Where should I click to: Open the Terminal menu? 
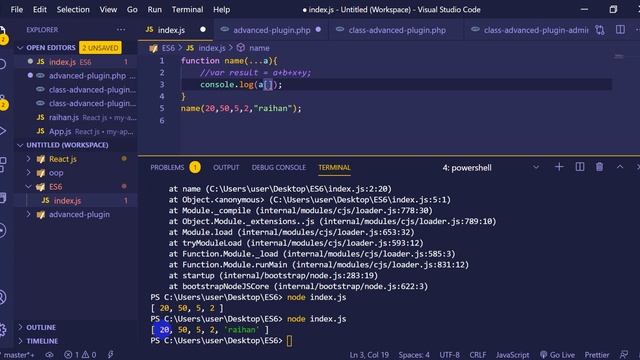point(187,9)
